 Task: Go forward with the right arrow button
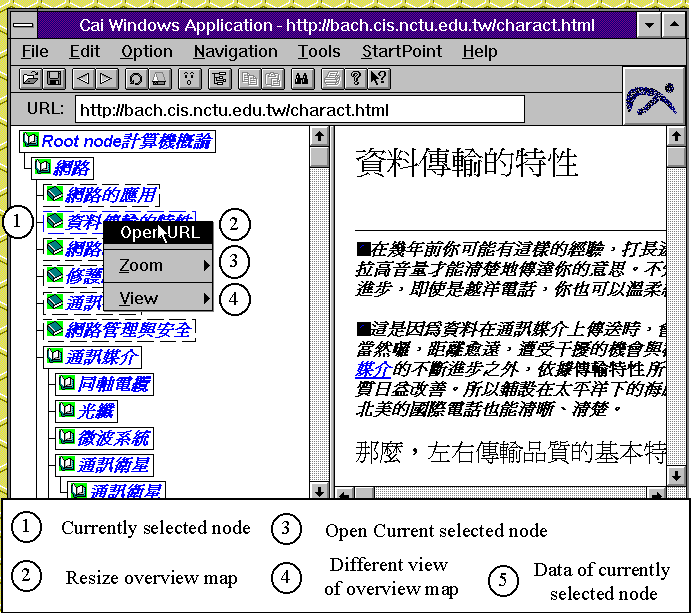[x=106, y=78]
